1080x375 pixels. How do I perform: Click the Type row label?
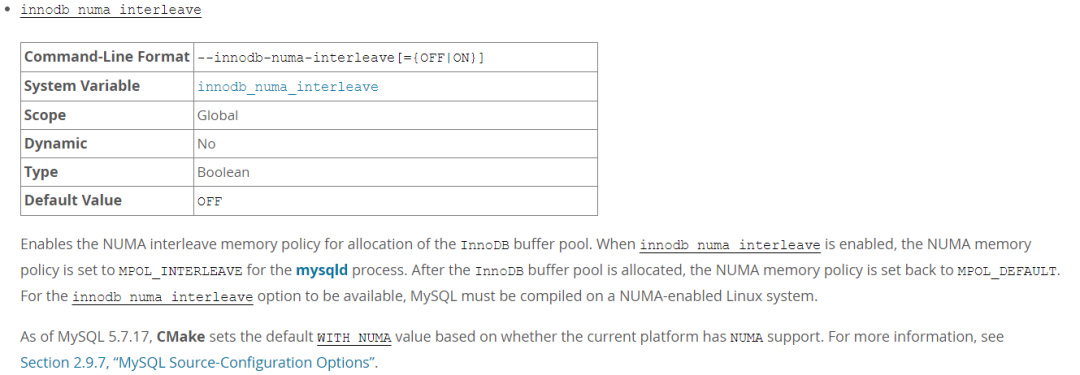(107, 172)
